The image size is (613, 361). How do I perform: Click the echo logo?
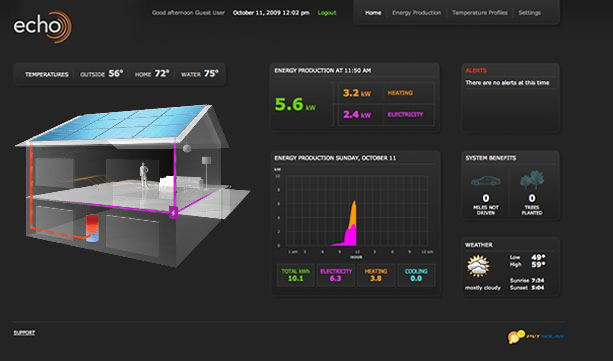[x=43, y=27]
